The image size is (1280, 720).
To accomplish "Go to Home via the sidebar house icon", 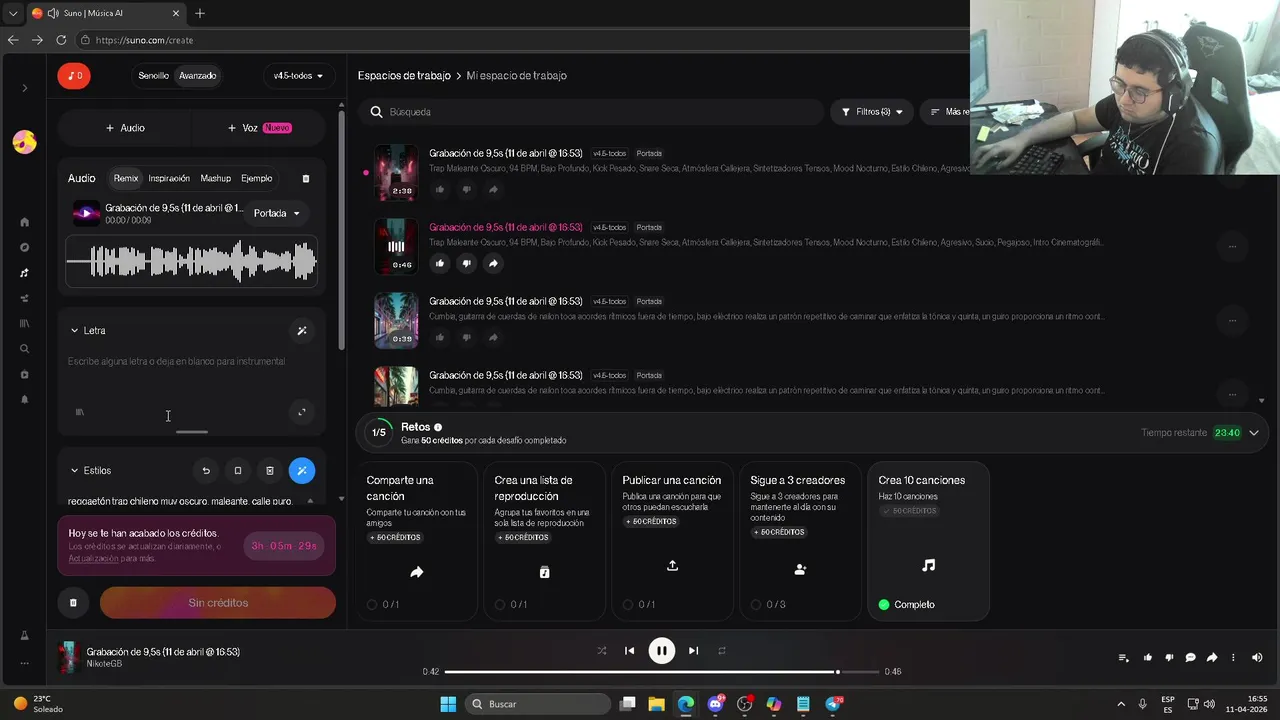I will point(25,222).
